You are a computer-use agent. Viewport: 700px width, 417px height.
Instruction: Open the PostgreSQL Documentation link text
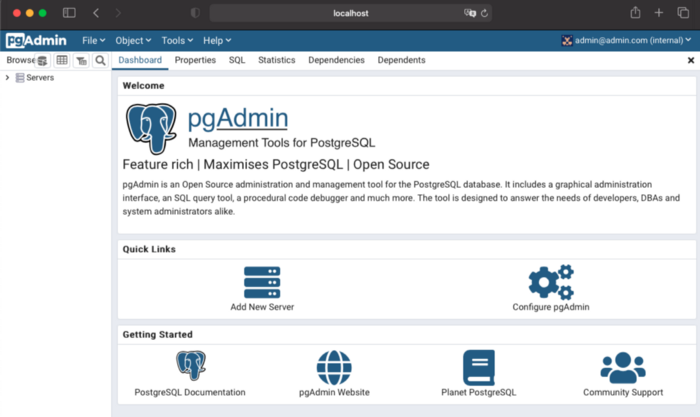pos(190,392)
